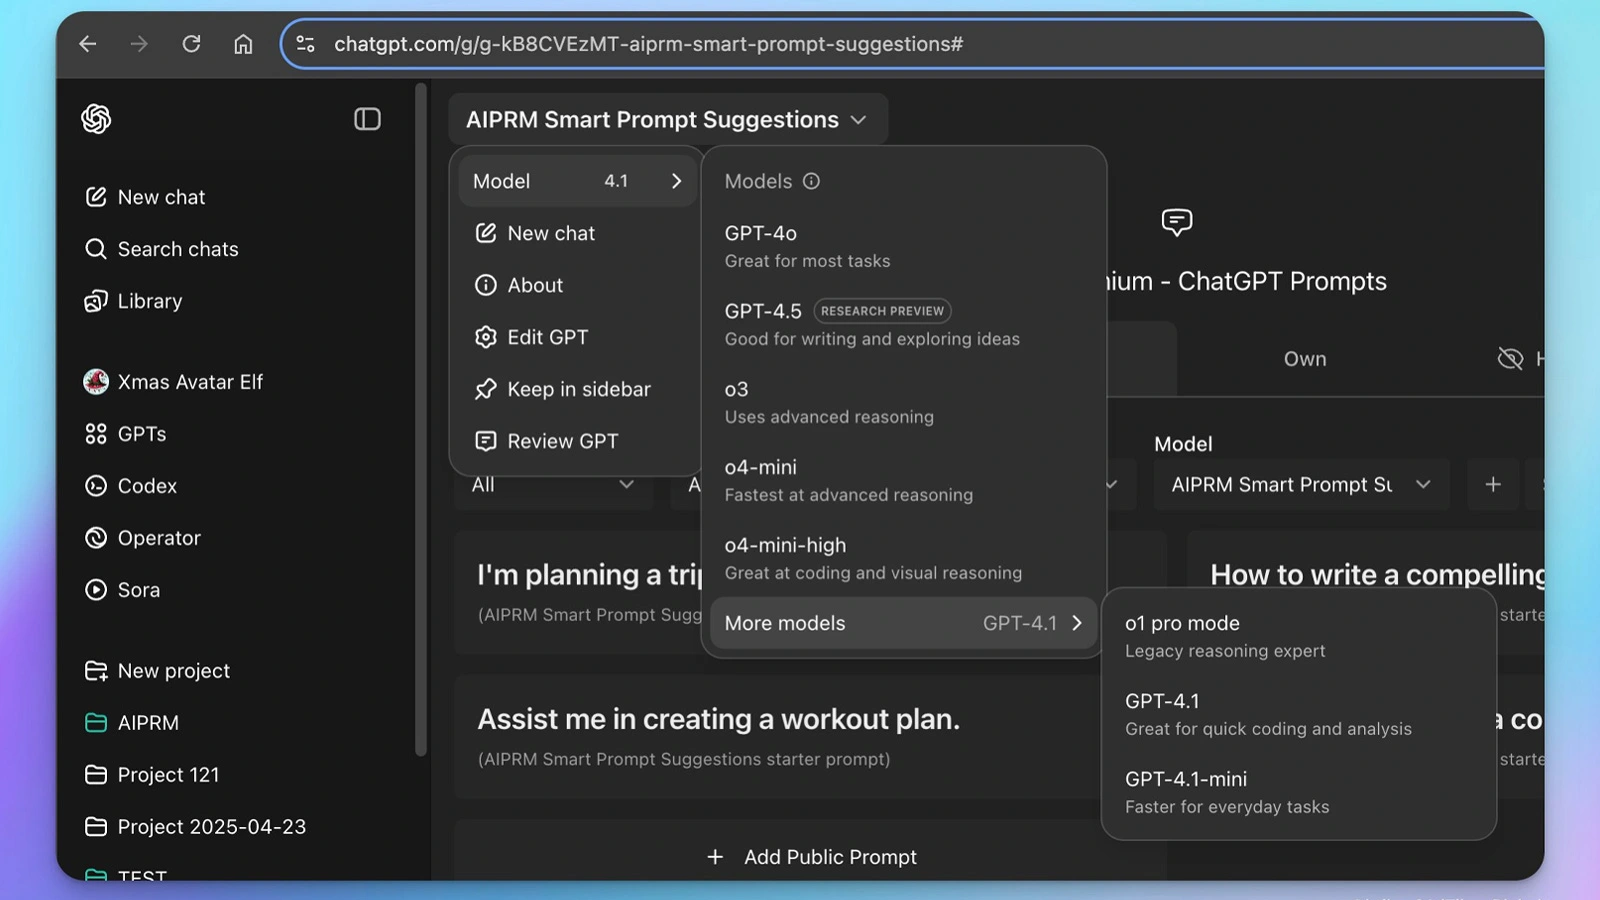Screen dimensions: 1600x900
Task: Create a New project in sidebar
Action: pos(158,671)
